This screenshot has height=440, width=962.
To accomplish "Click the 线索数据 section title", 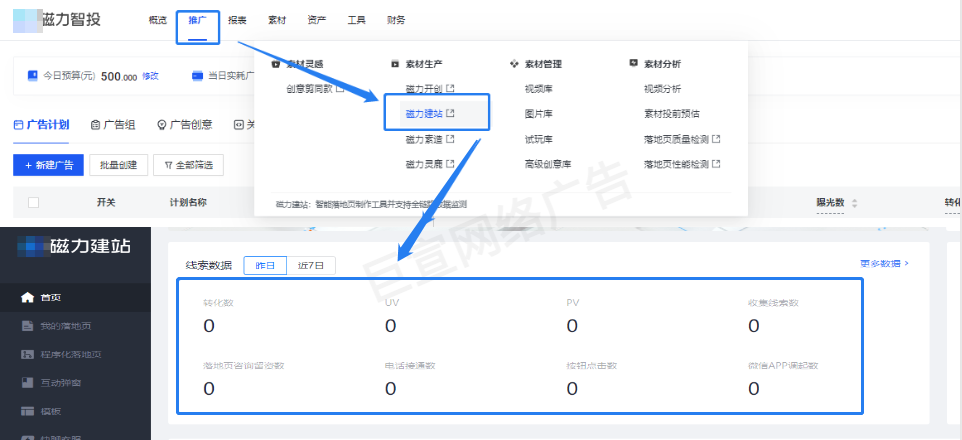I will [209, 266].
